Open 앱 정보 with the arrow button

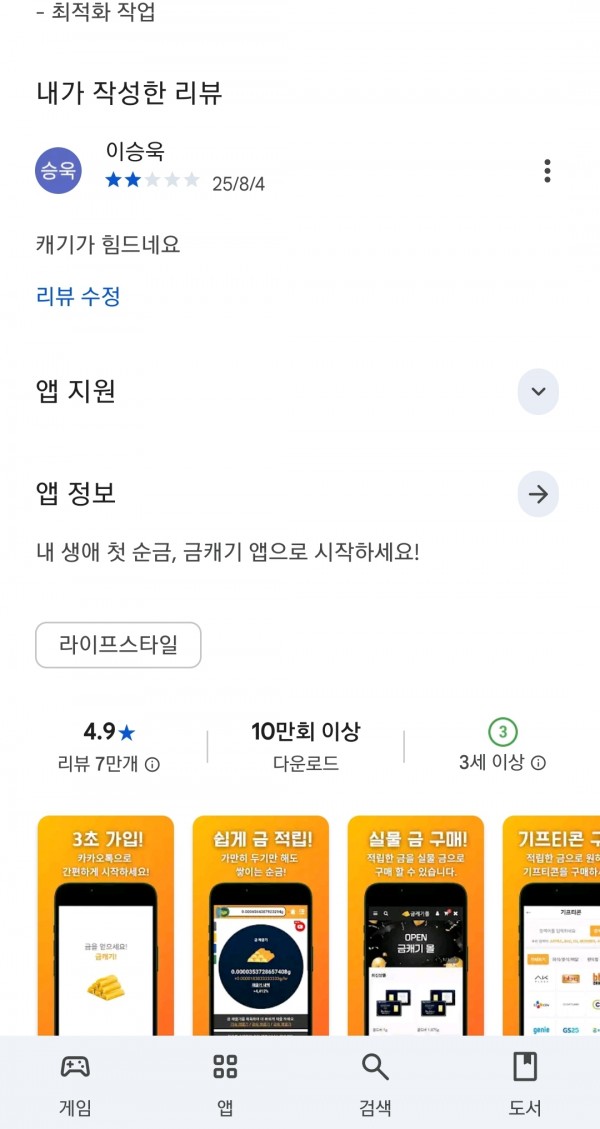(x=538, y=494)
